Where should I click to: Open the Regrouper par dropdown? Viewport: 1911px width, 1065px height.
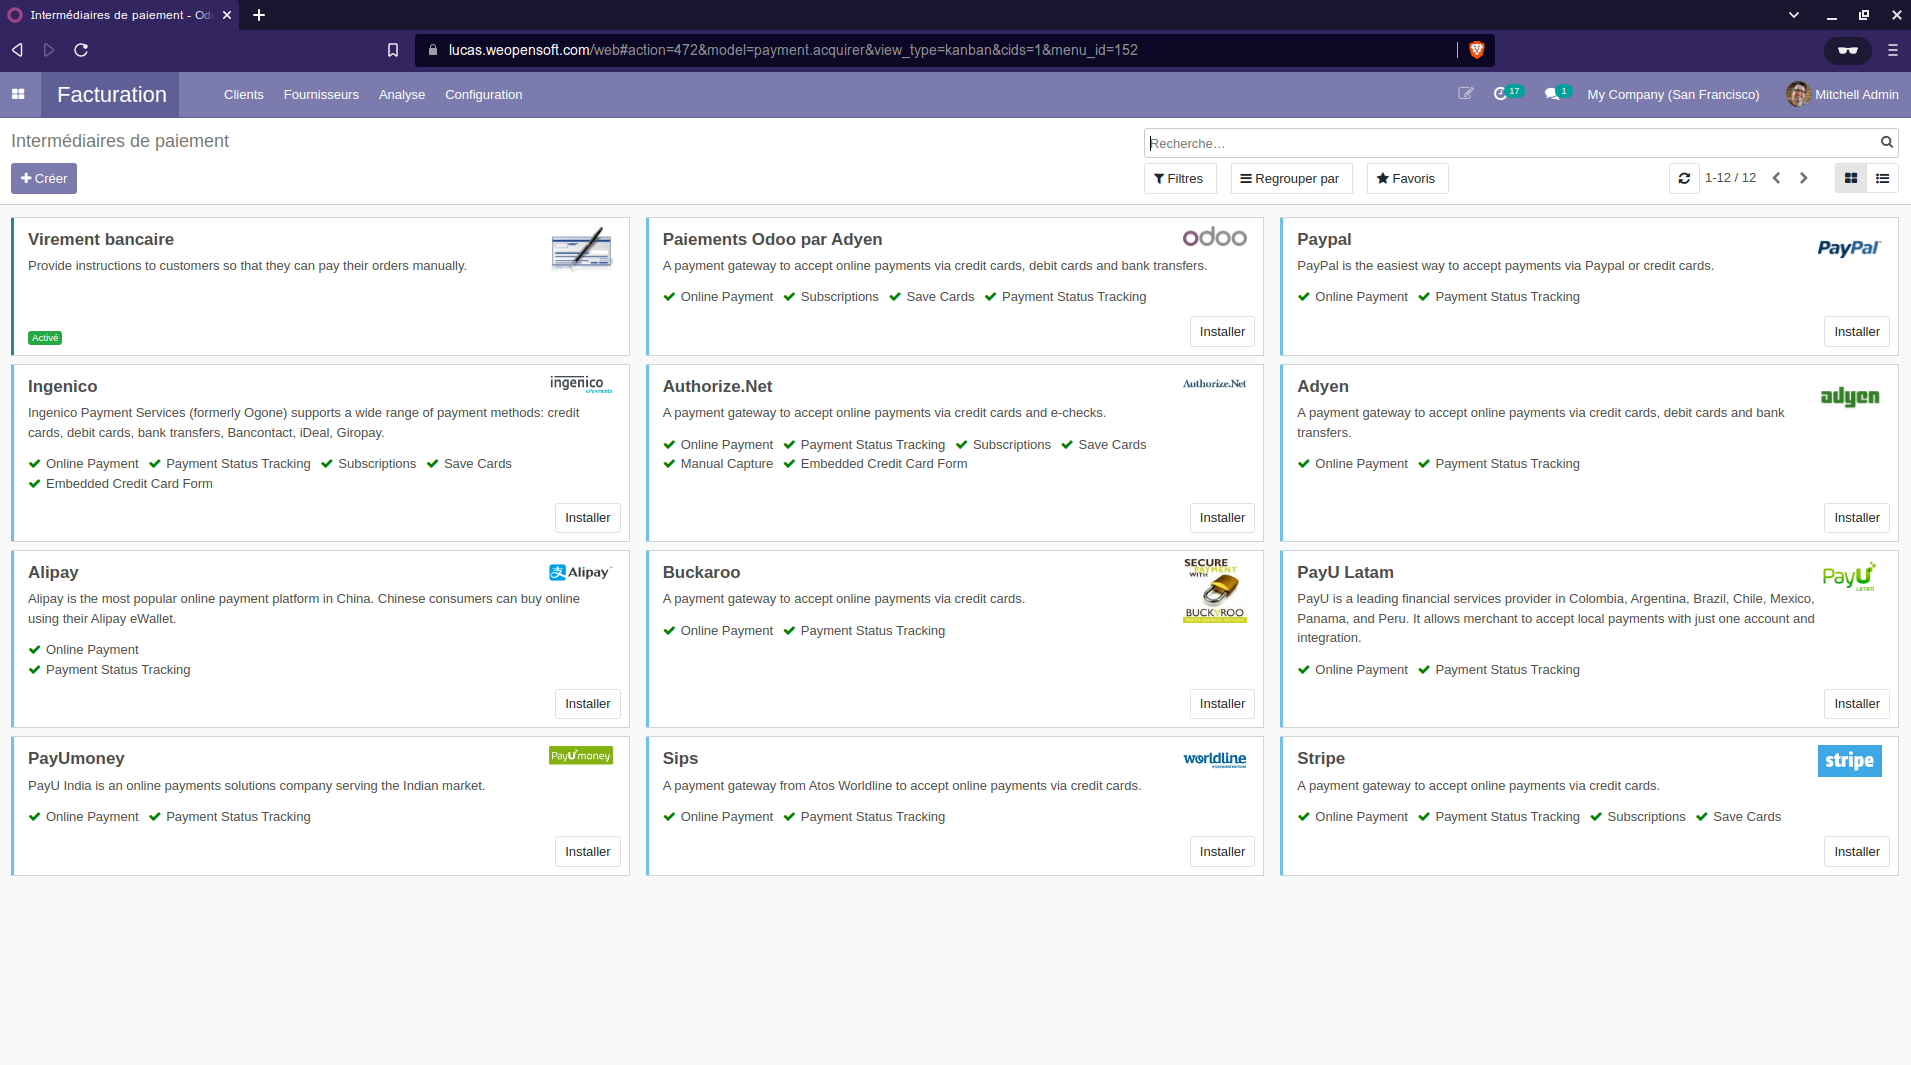pos(1291,178)
